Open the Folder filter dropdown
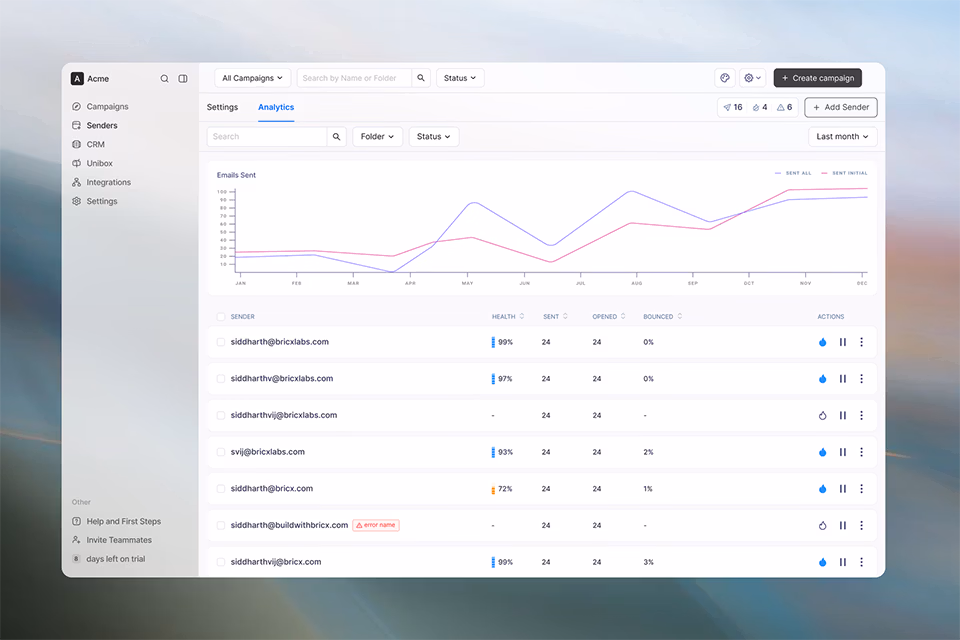 (377, 137)
